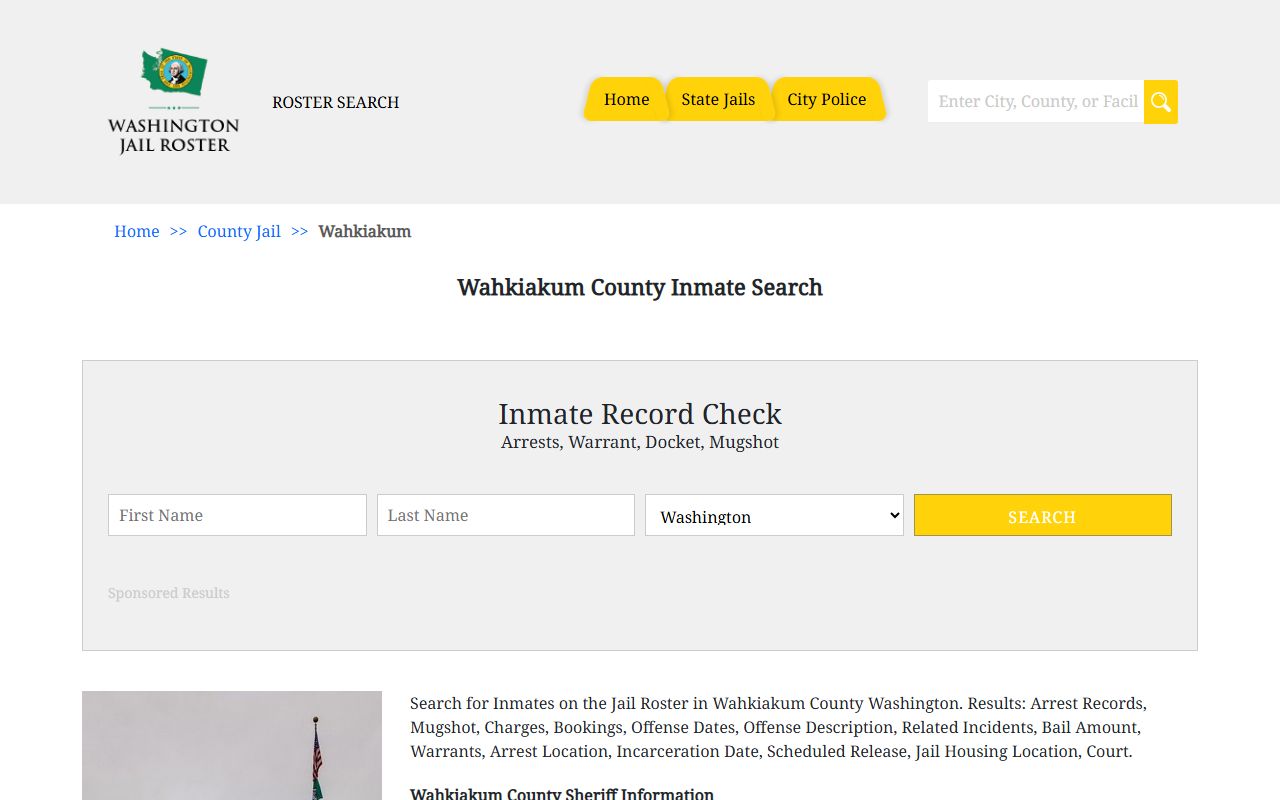Focus the City, County, or Facility search box
The height and width of the screenshot is (800, 1280).
1036,101
